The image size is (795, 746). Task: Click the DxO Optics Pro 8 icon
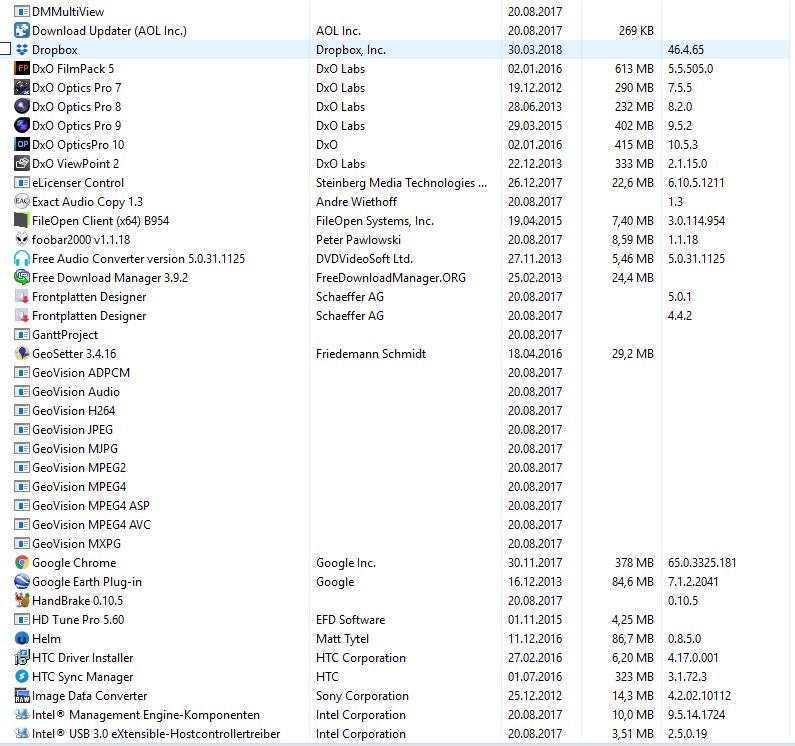point(22,106)
